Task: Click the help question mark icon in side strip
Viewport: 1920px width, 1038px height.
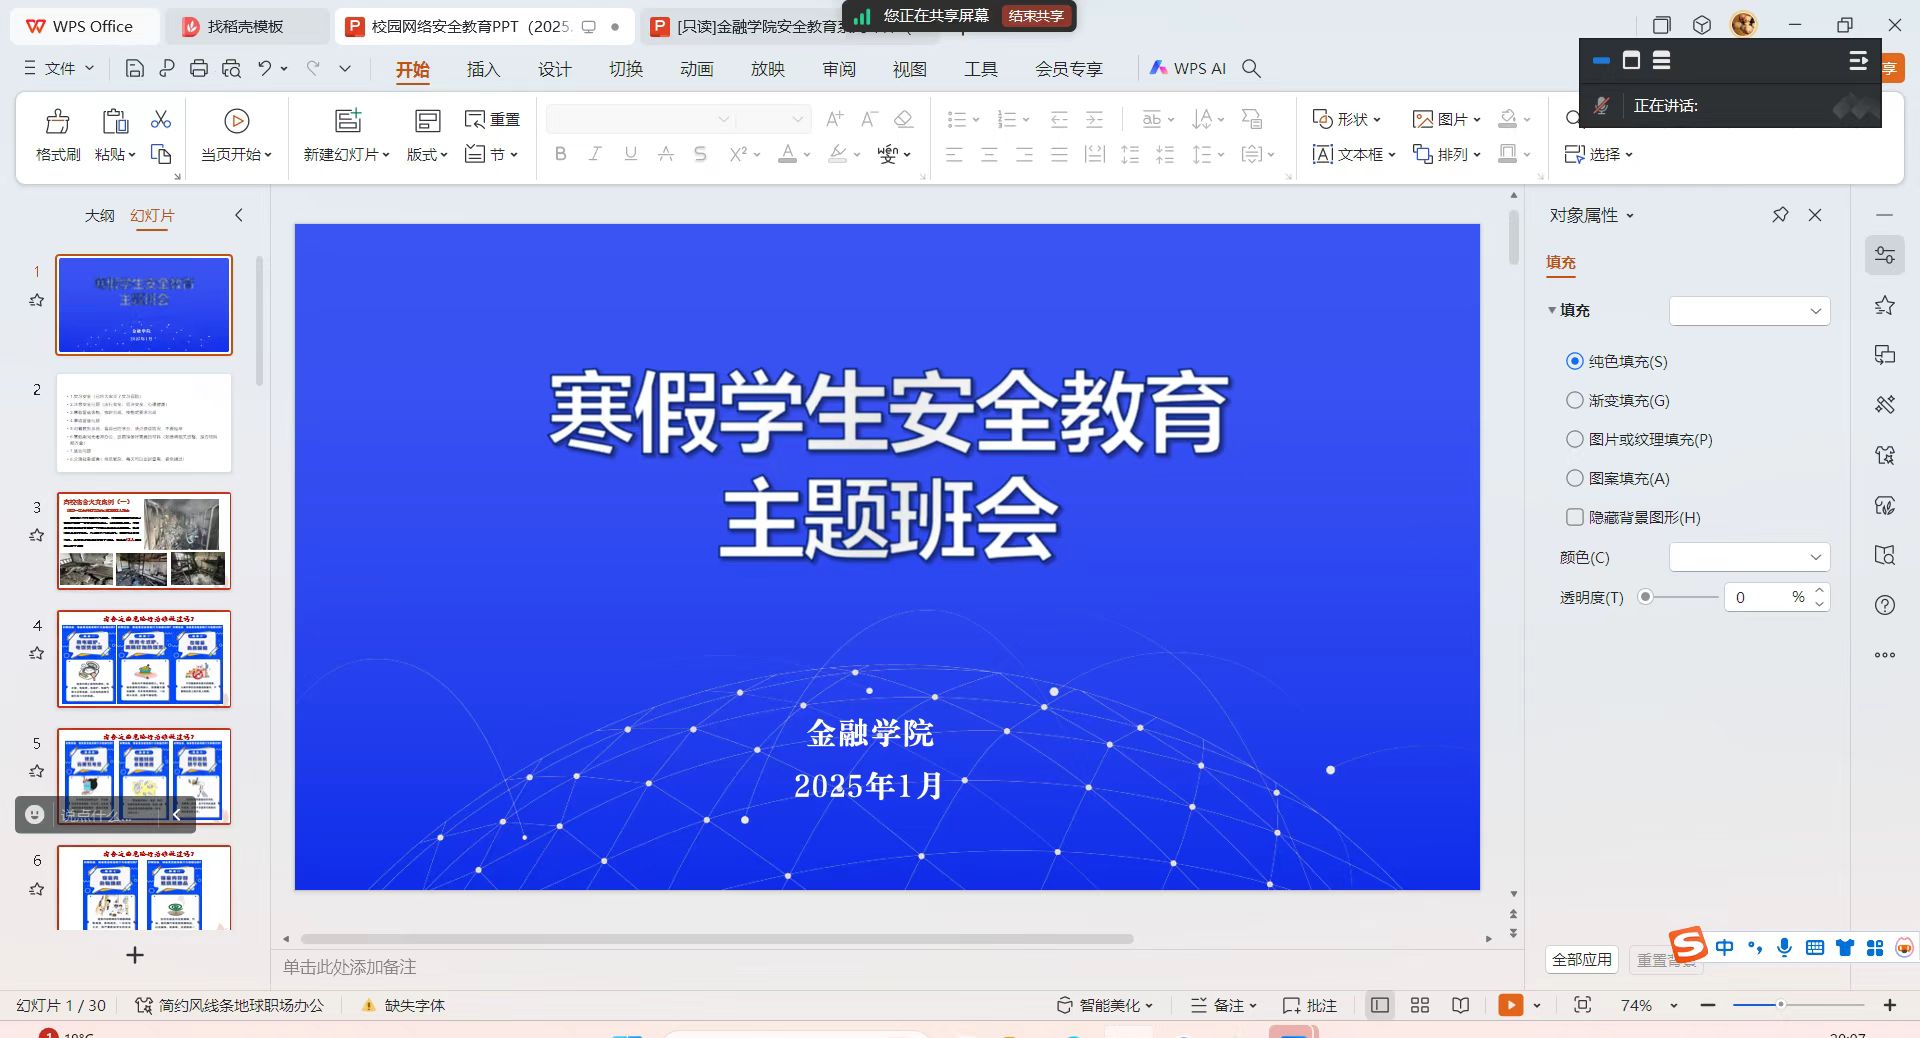Action: [x=1885, y=605]
